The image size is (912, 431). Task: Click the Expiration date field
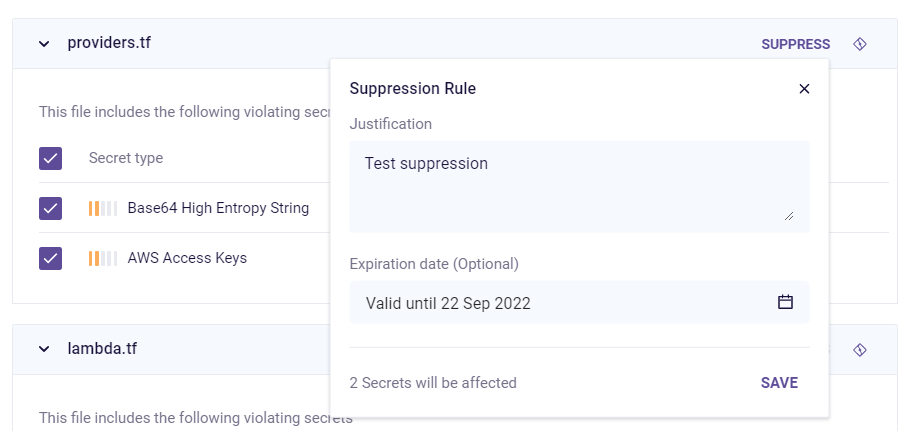click(x=560, y=303)
